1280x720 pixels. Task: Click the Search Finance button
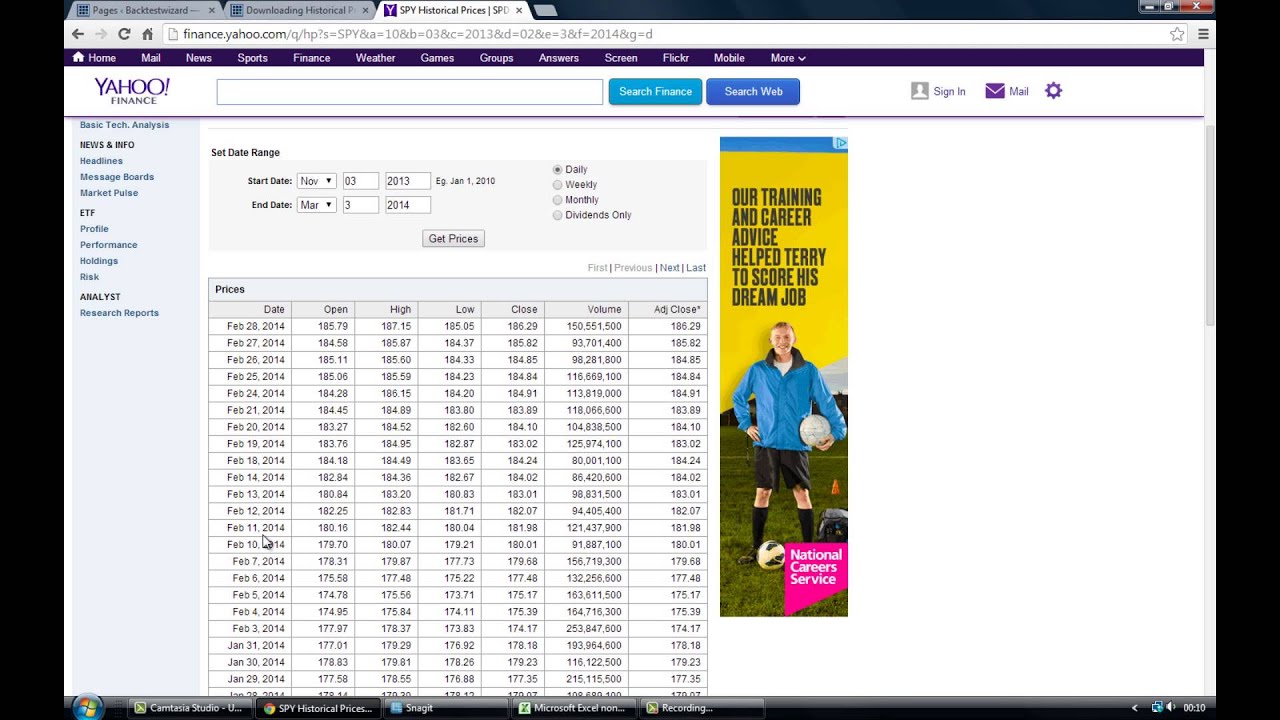point(655,91)
